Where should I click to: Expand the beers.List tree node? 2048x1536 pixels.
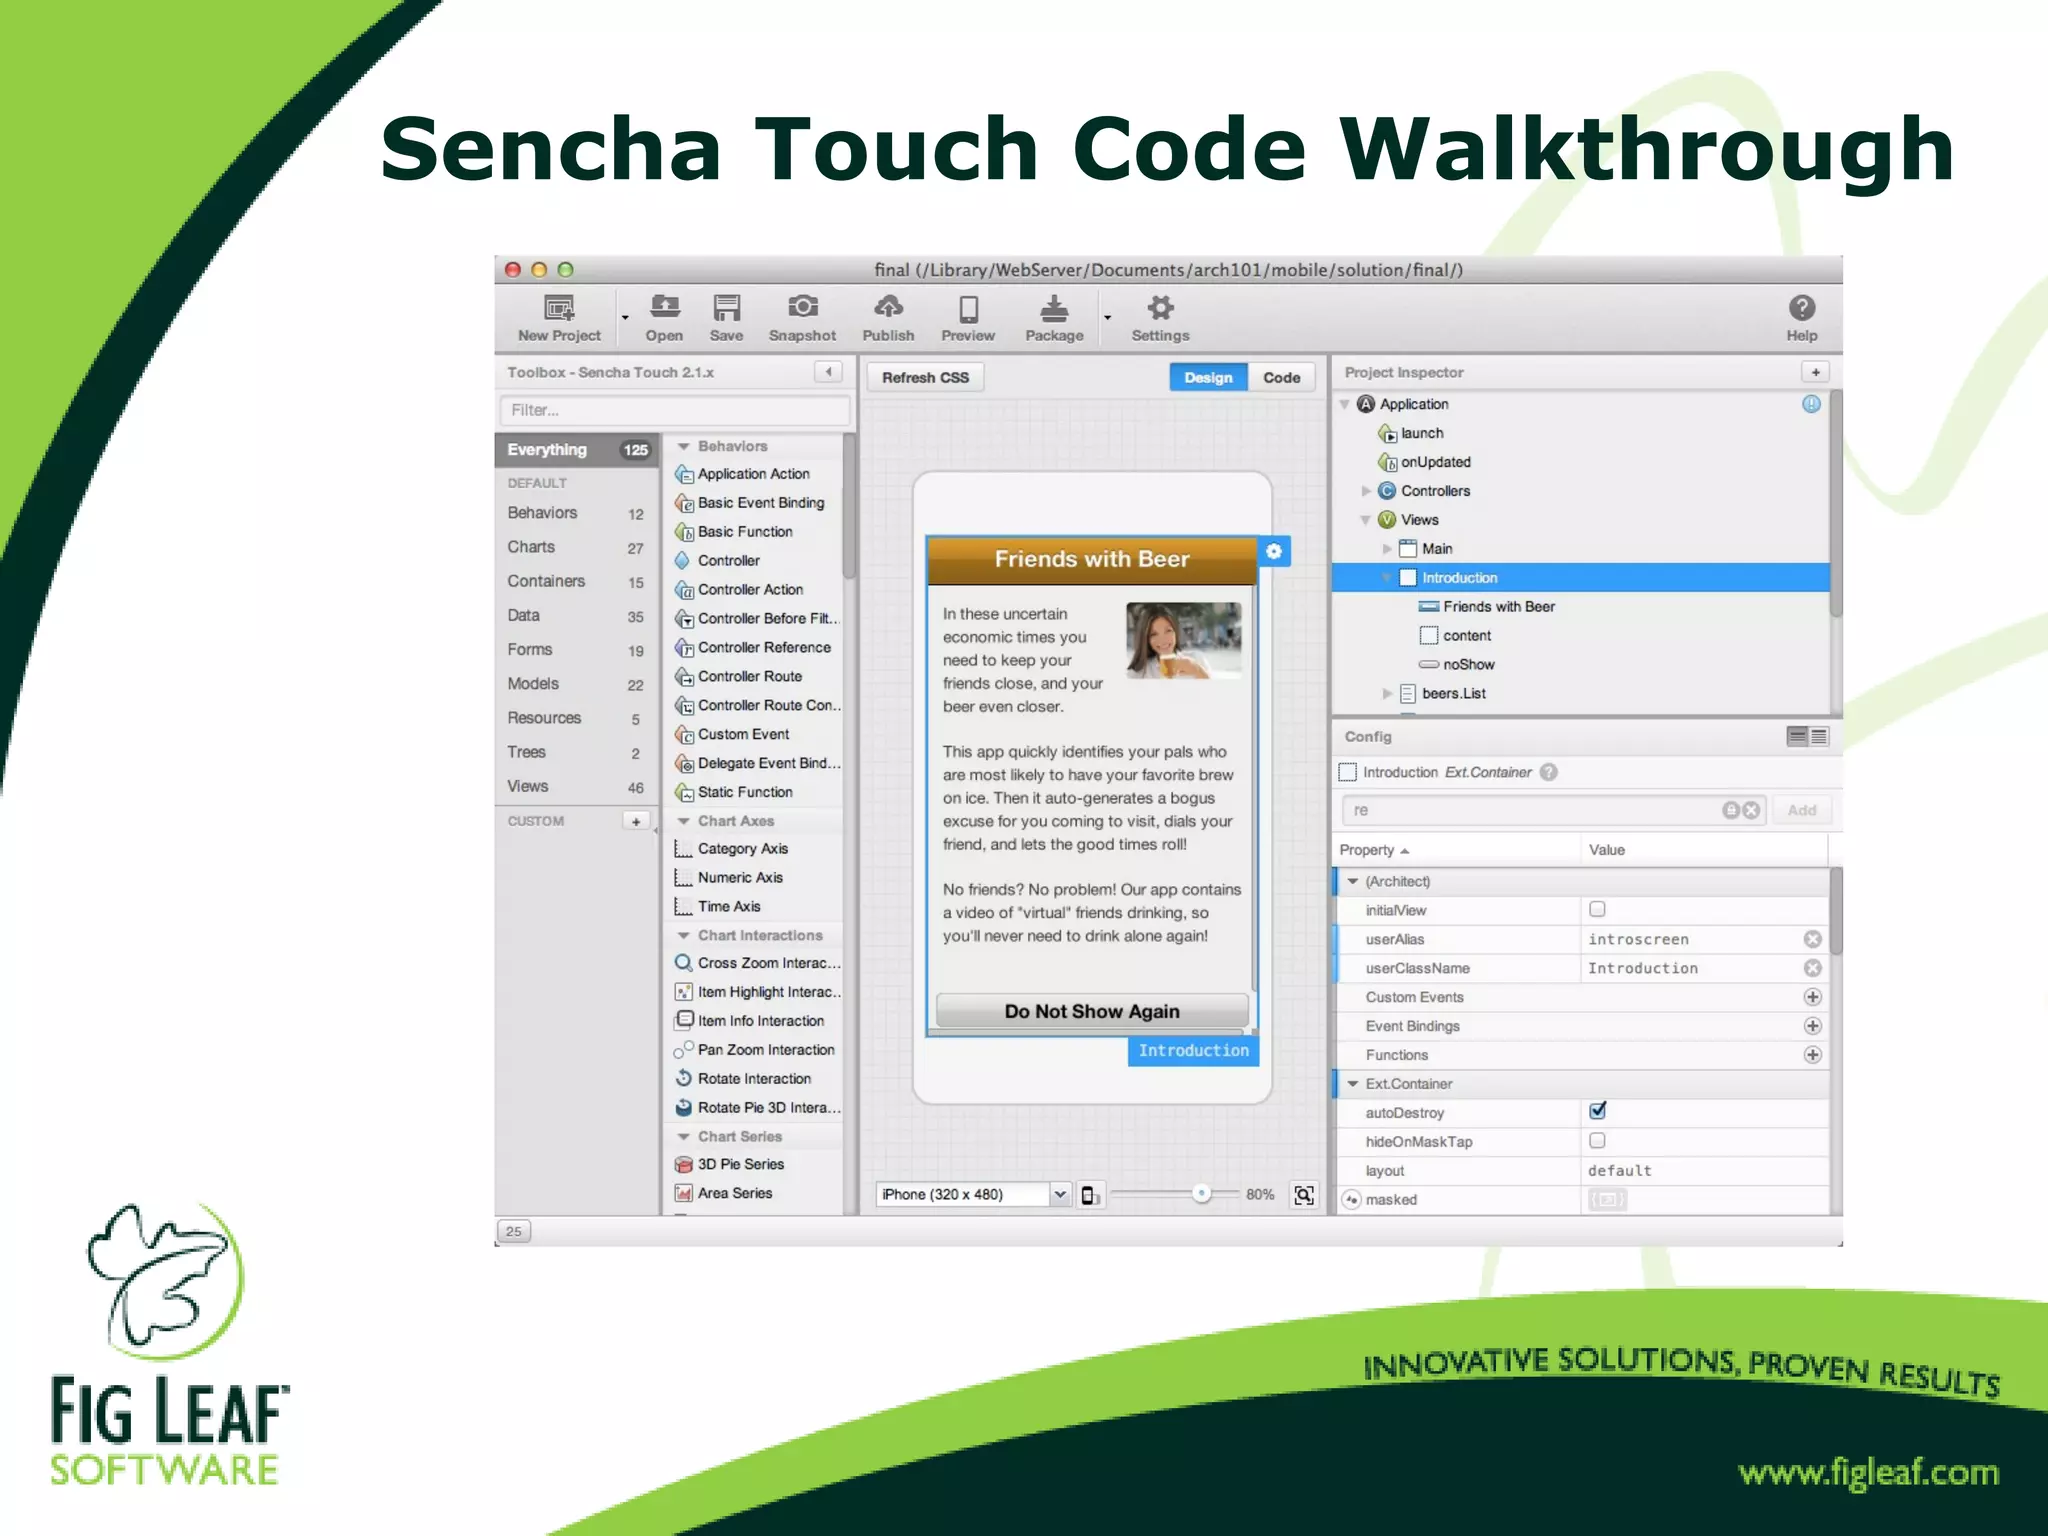point(1386,693)
